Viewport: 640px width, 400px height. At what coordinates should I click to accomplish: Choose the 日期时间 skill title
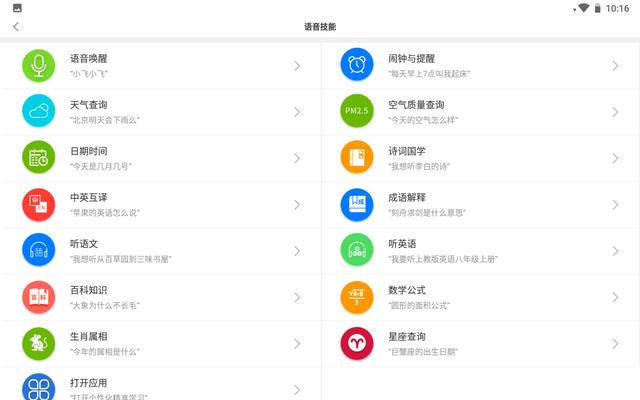click(x=89, y=151)
